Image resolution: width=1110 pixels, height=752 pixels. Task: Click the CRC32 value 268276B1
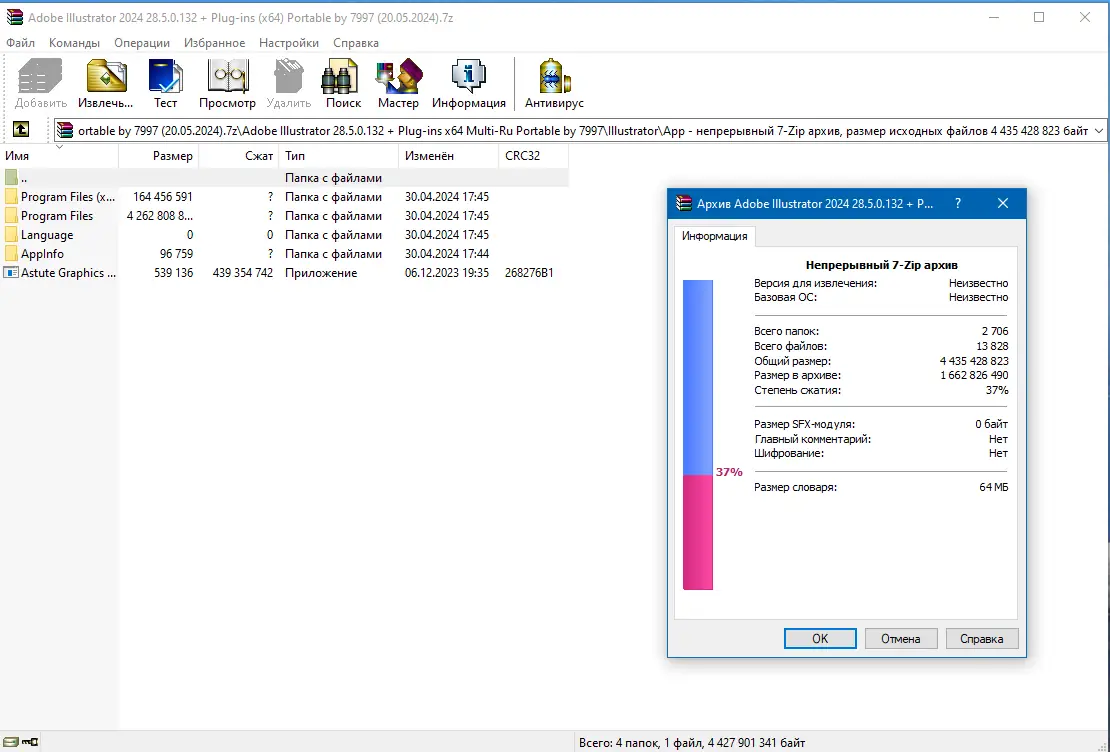(x=529, y=273)
